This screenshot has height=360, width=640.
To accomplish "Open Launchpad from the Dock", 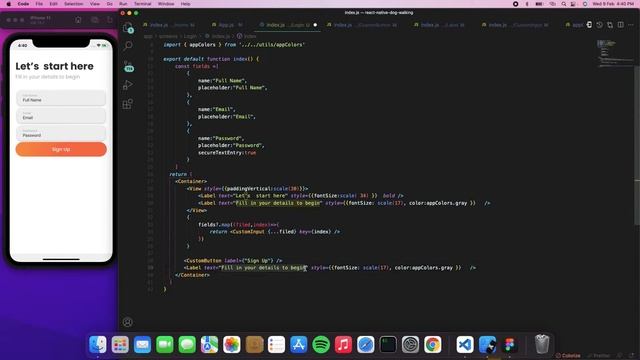I will tap(120, 344).
